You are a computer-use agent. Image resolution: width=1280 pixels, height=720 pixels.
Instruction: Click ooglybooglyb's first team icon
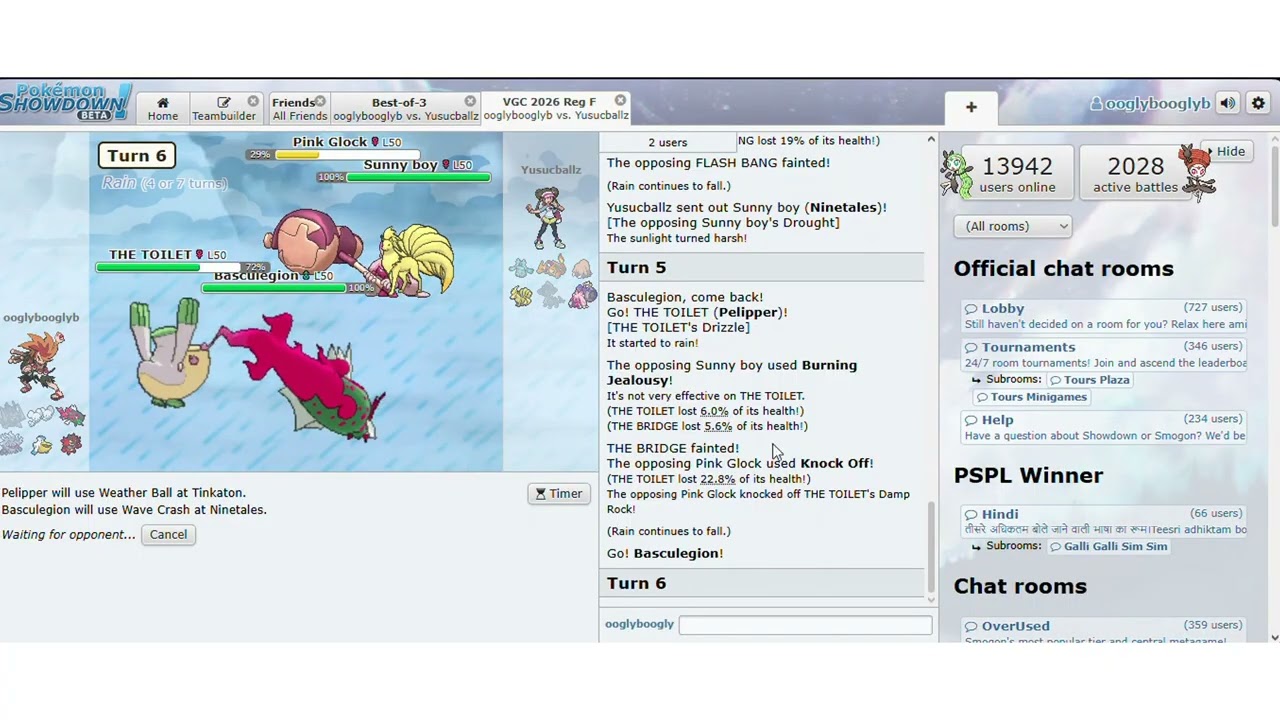pyautogui.click(x=11, y=416)
